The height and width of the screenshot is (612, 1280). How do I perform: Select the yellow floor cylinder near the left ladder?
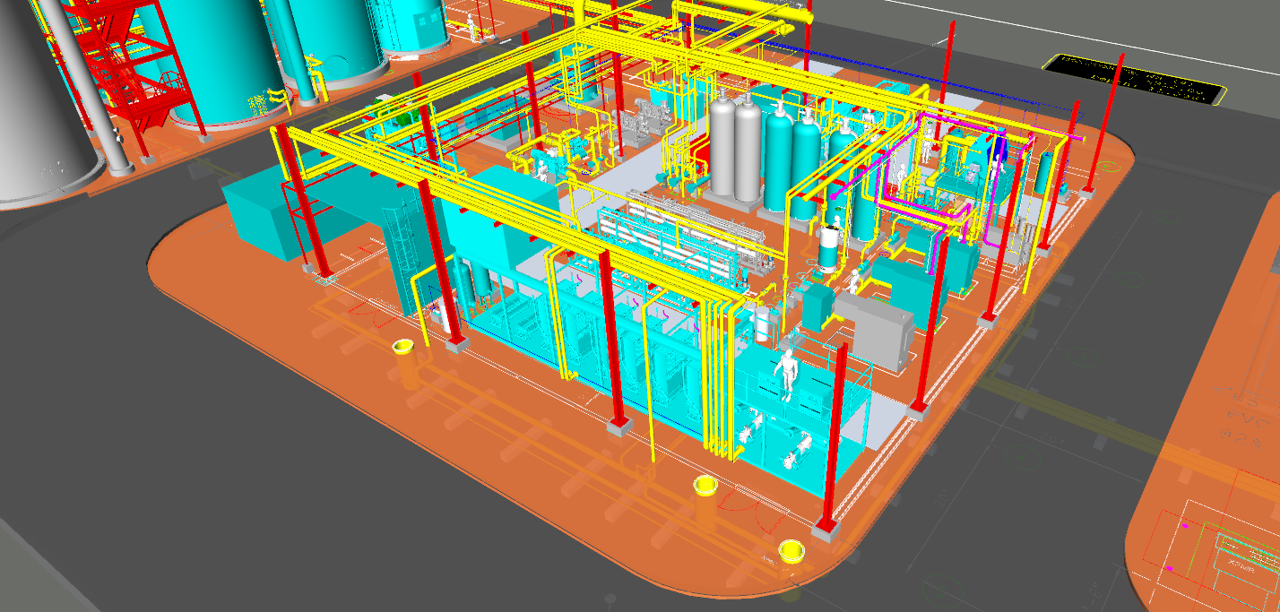point(404,347)
